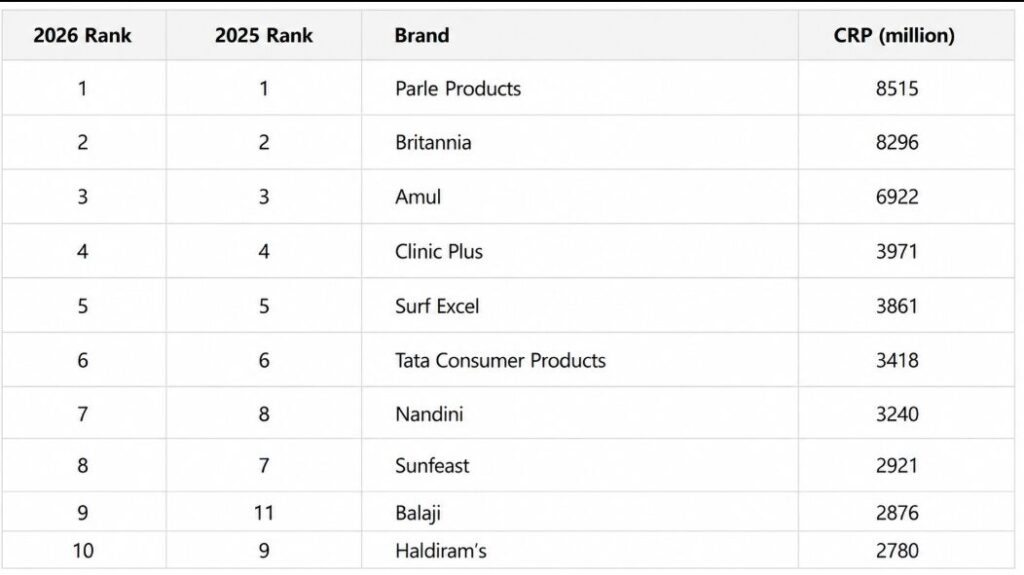
Task: Click the CRP value 2780
Action: pyautogui.click(x=897, y=551)
